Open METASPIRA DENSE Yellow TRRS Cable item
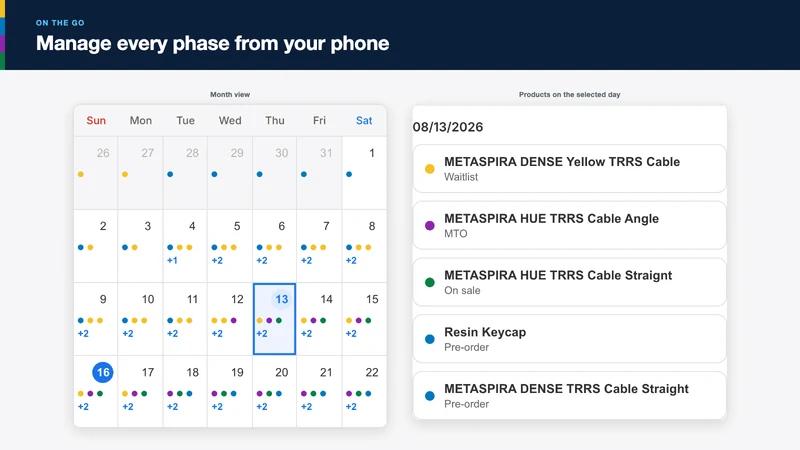Screen dimensions: 800x450 coord(569,168)
